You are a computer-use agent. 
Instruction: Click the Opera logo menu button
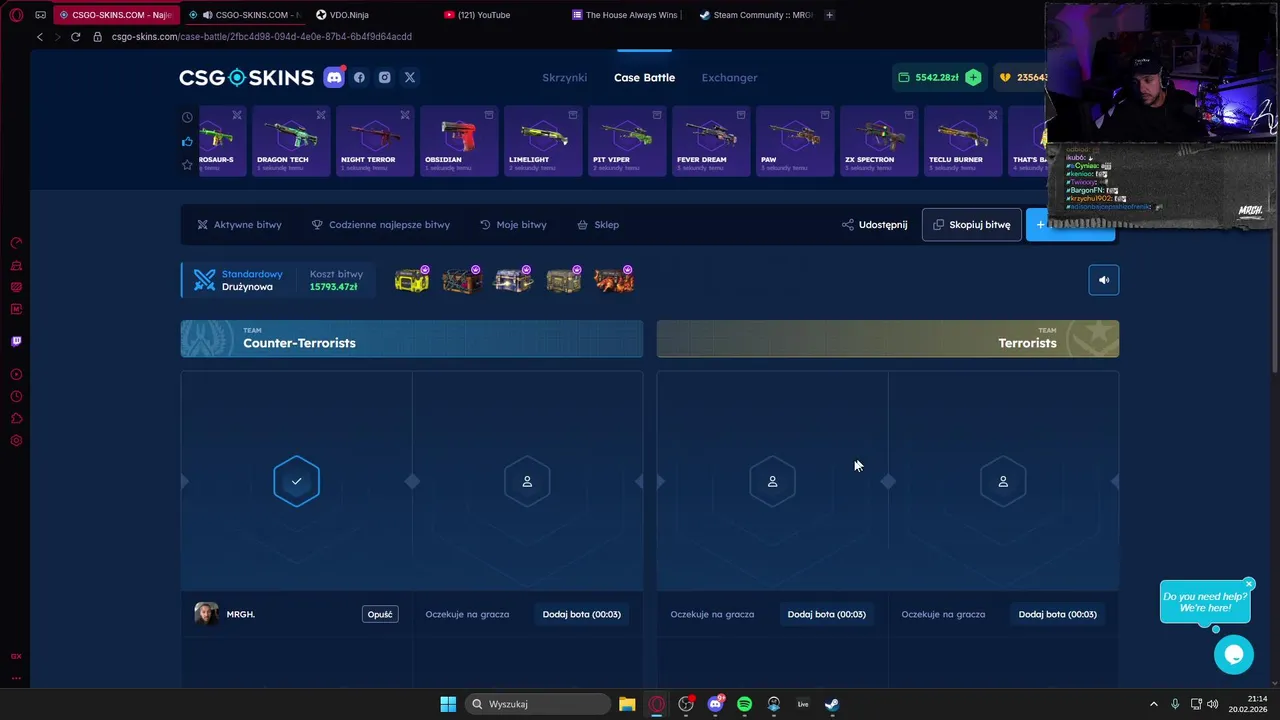click(16, 15)
